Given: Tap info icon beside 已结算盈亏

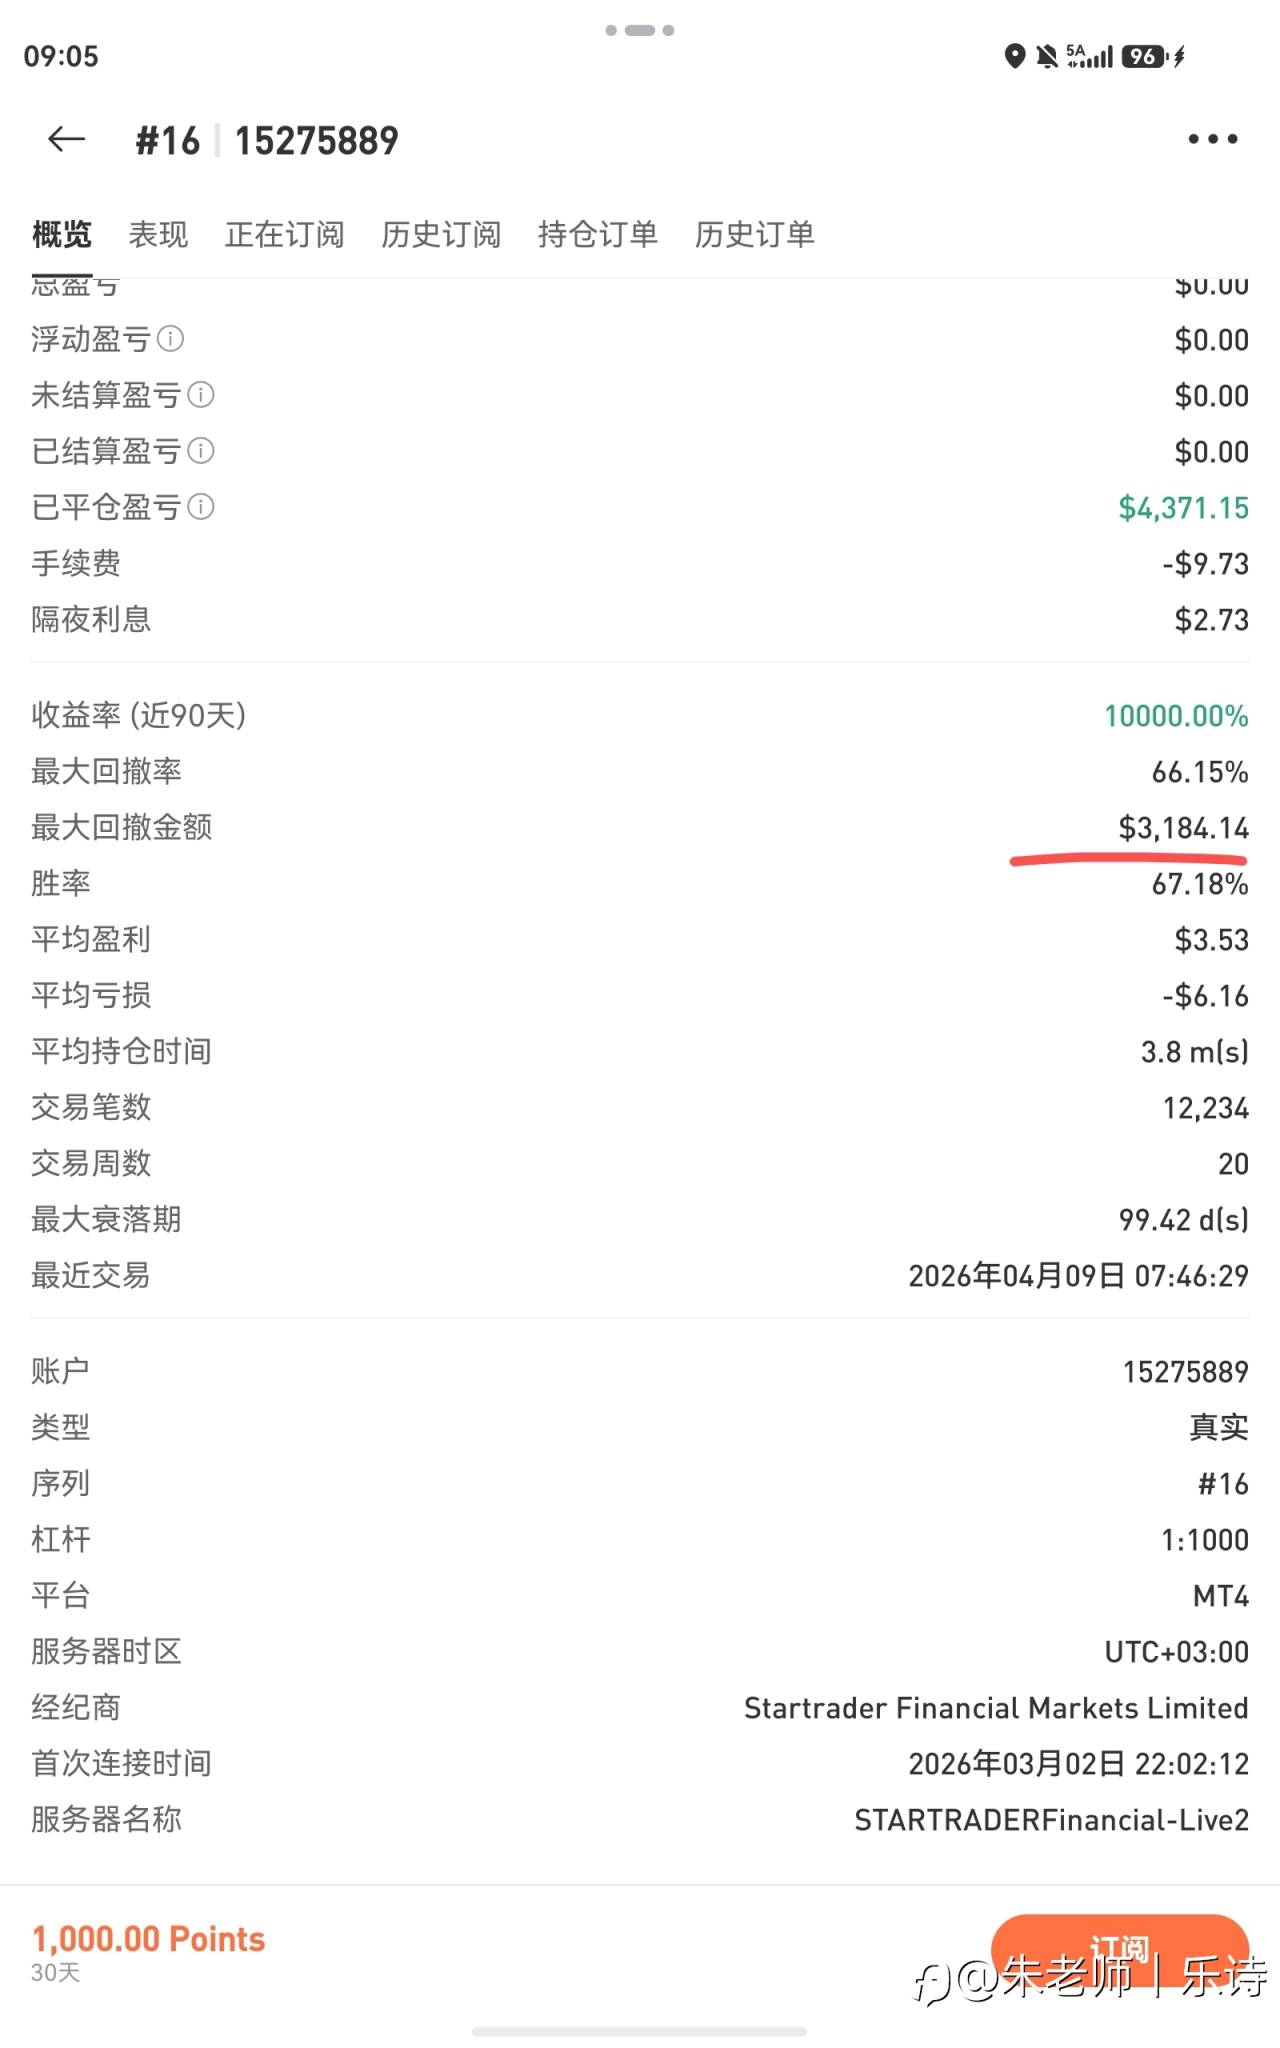Looking at the screenshot, I should pyautogui.click(x=201, y=451).
